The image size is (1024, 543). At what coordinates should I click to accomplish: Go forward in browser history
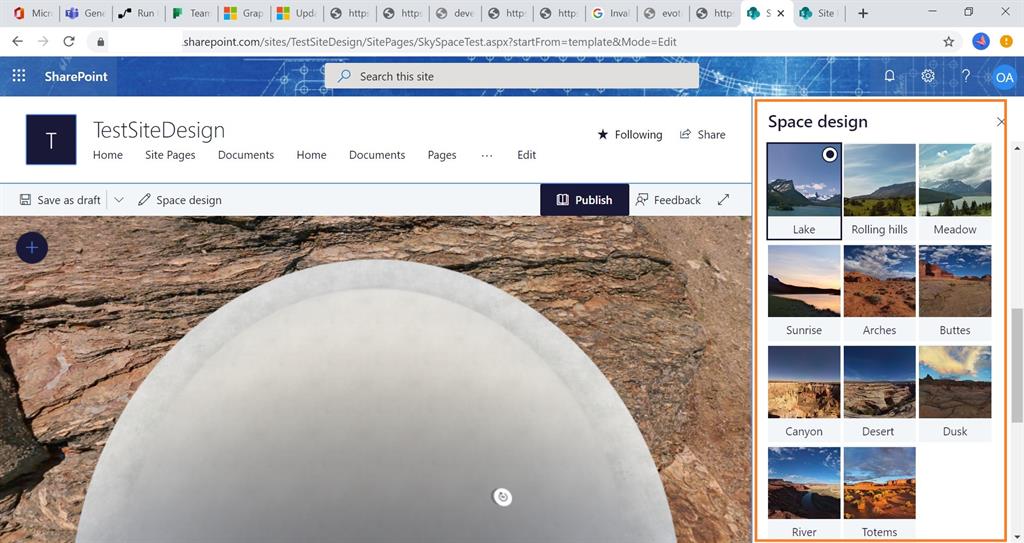pyautogui.click(x=43, y=41)
